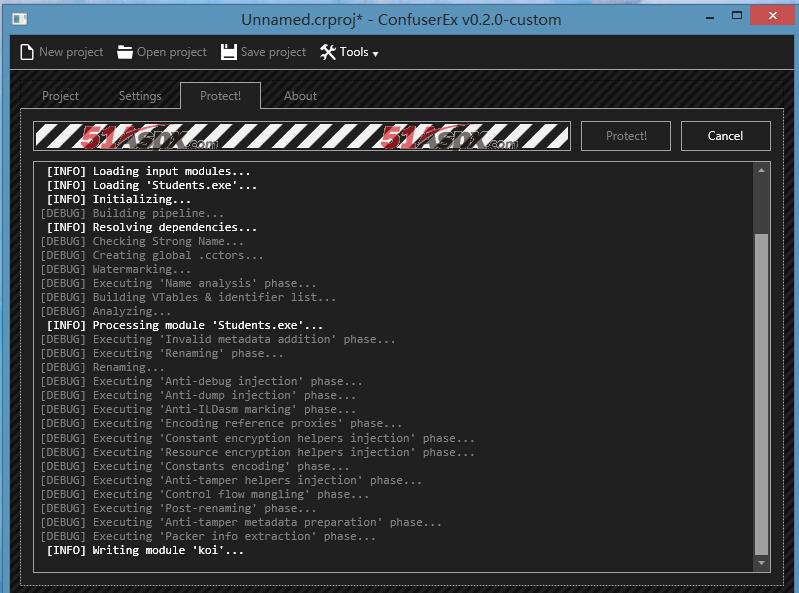Click the New project page icon
The height and width of the screenshot is (593, 799).
pos(27,52)
